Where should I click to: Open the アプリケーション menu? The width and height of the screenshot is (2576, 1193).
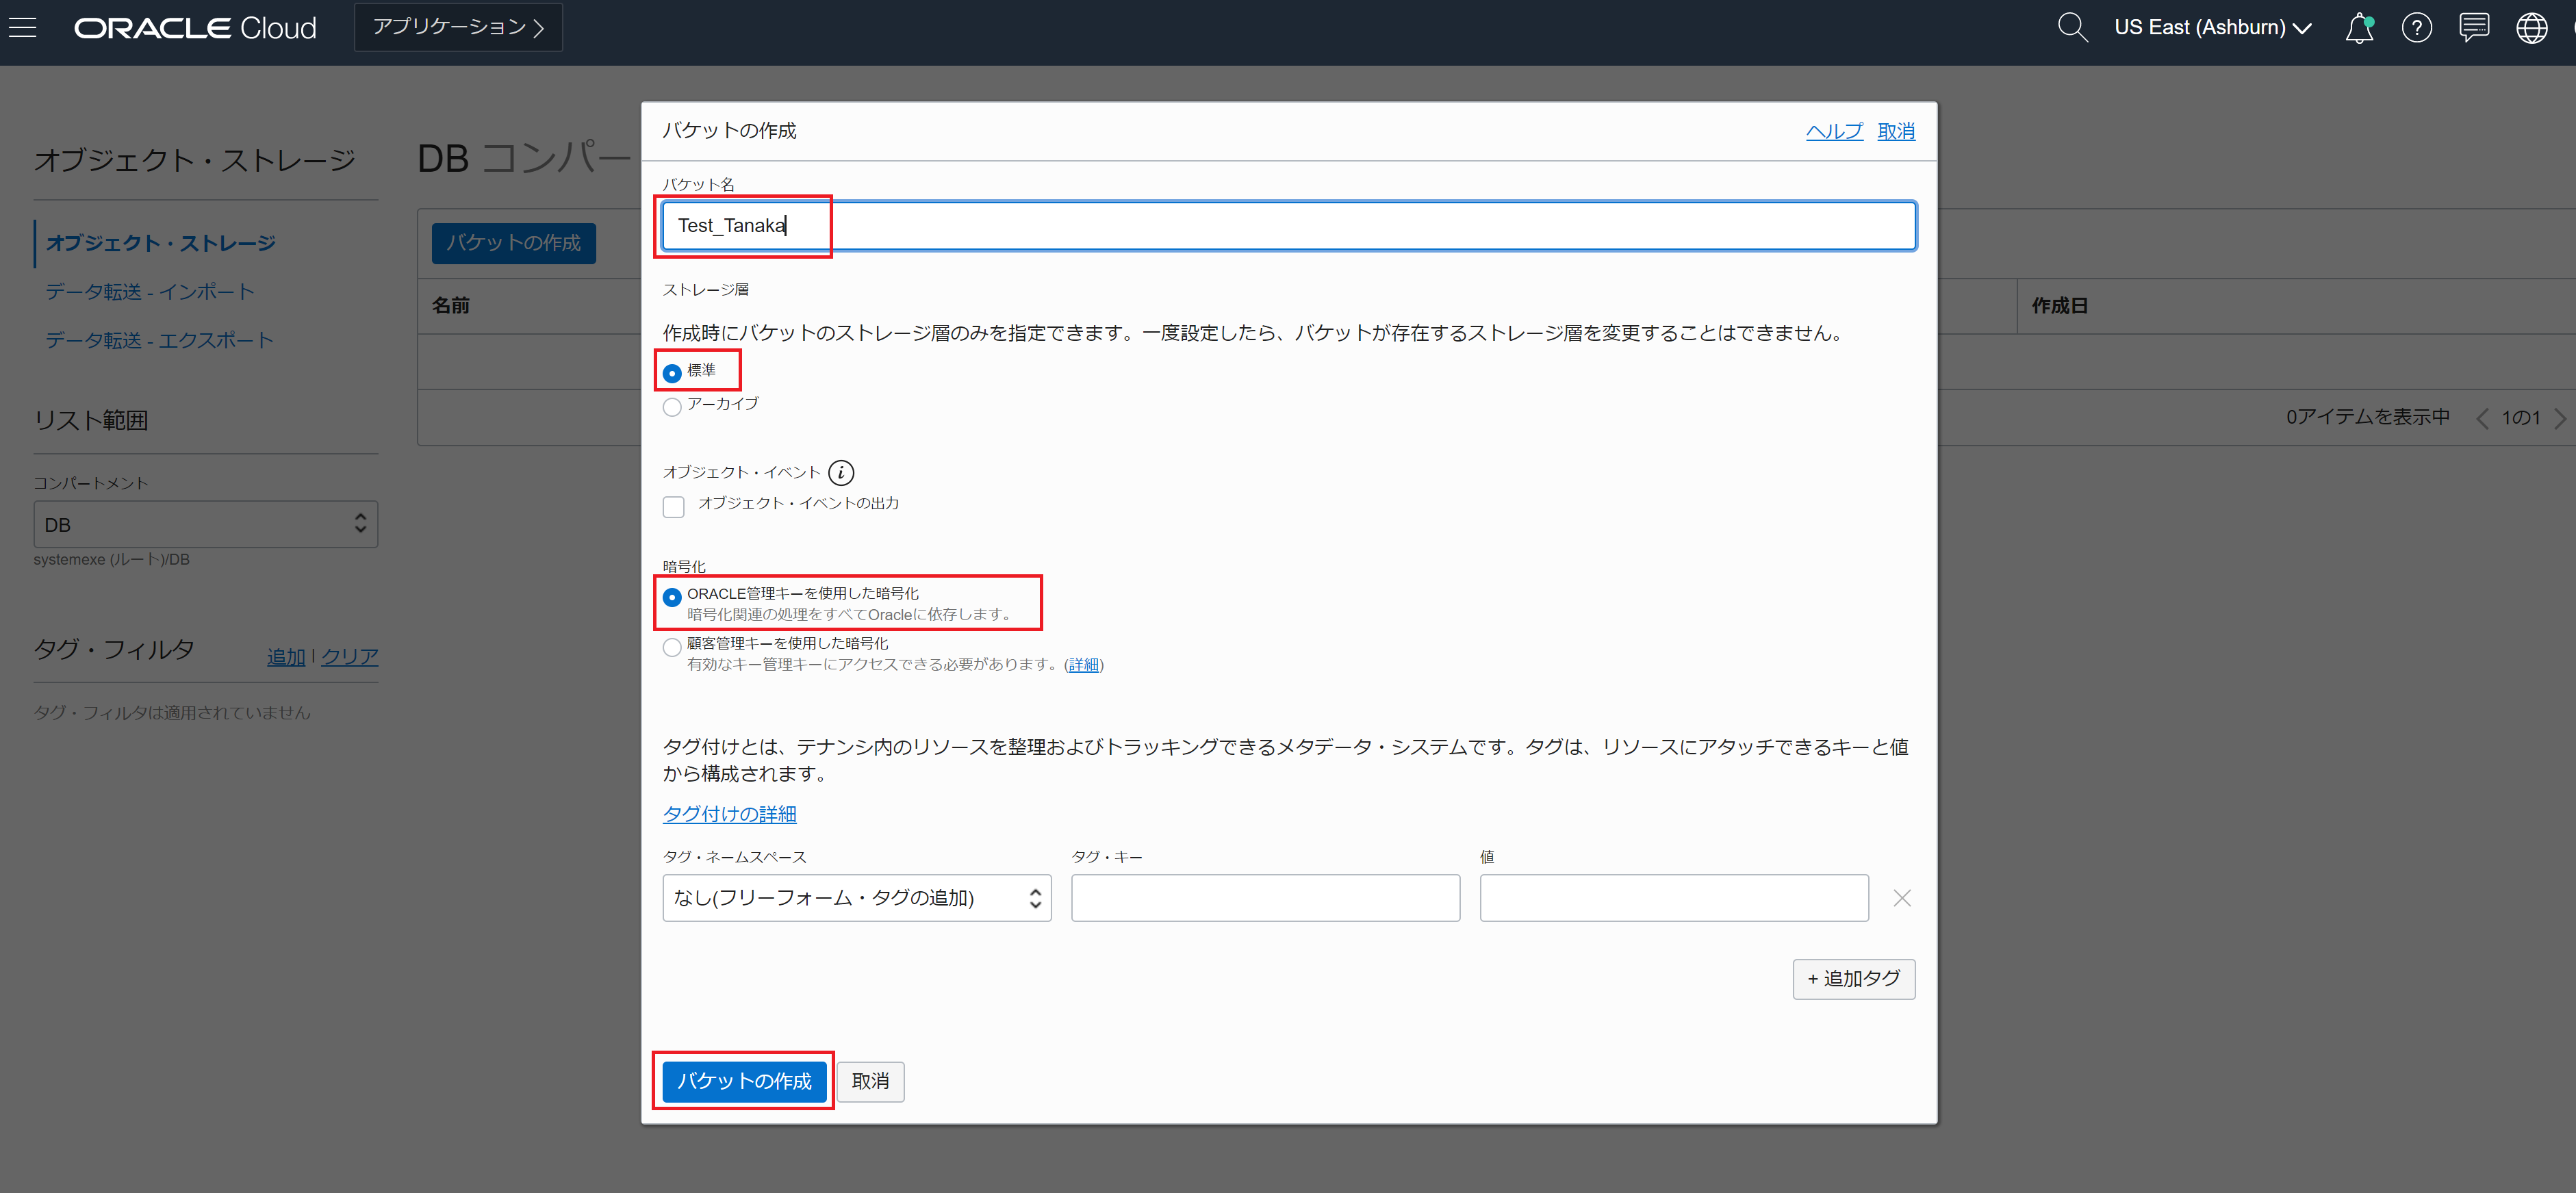pyautogui.click(x=458, y=27)
